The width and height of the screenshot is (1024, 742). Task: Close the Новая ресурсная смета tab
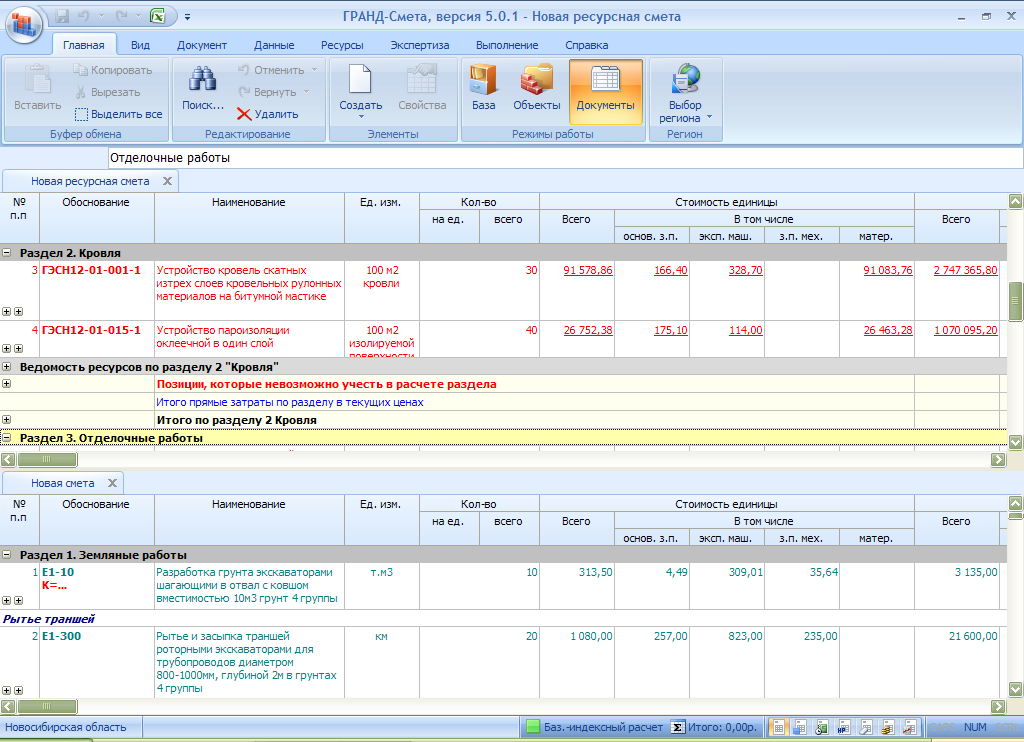167,181
